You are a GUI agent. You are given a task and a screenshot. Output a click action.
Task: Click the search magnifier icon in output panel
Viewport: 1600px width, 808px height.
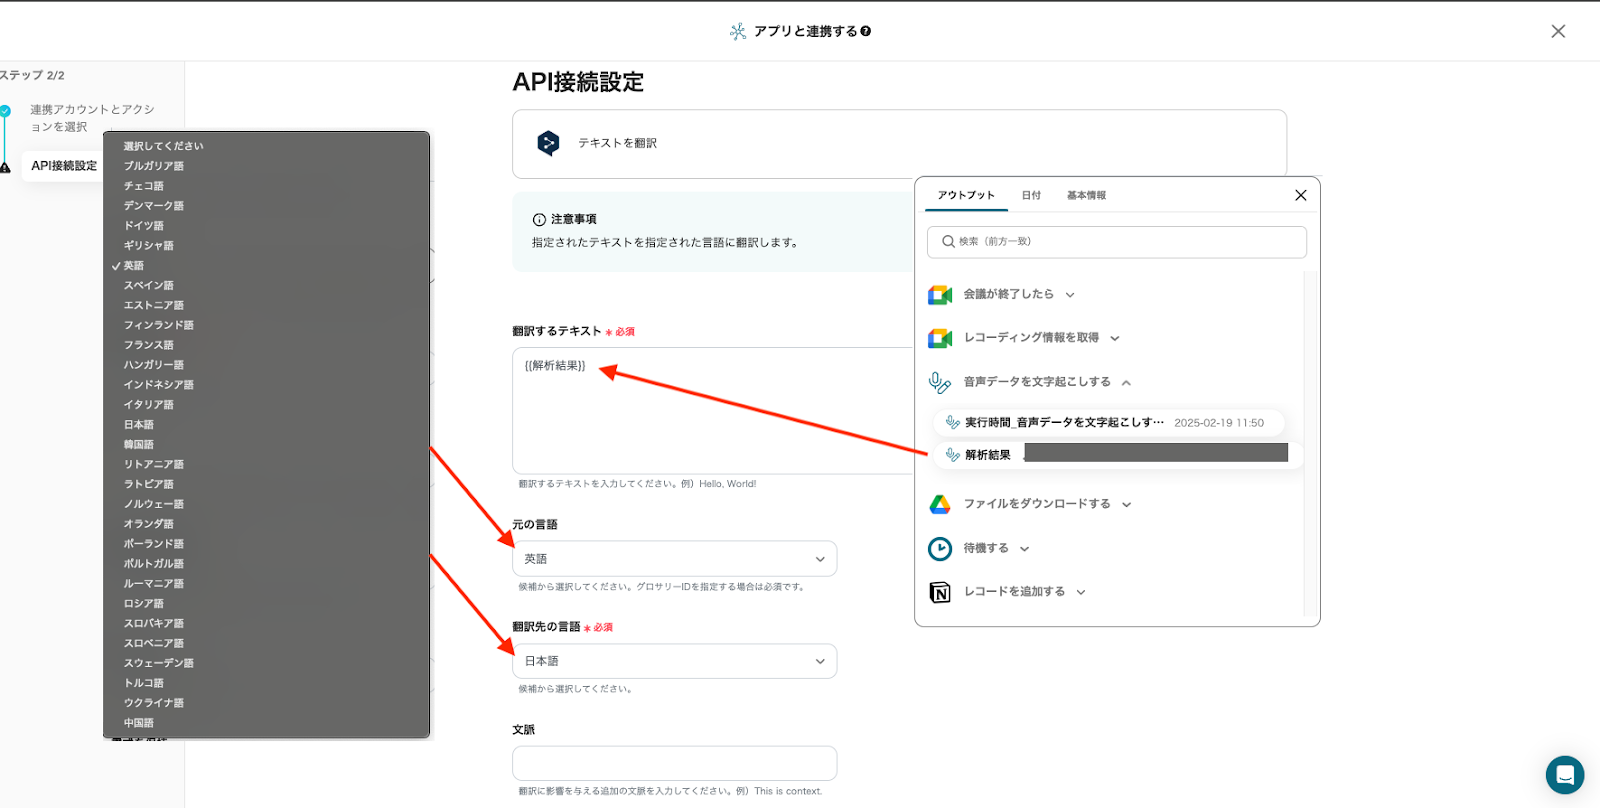pyautogui.click(x=948, y=241)
